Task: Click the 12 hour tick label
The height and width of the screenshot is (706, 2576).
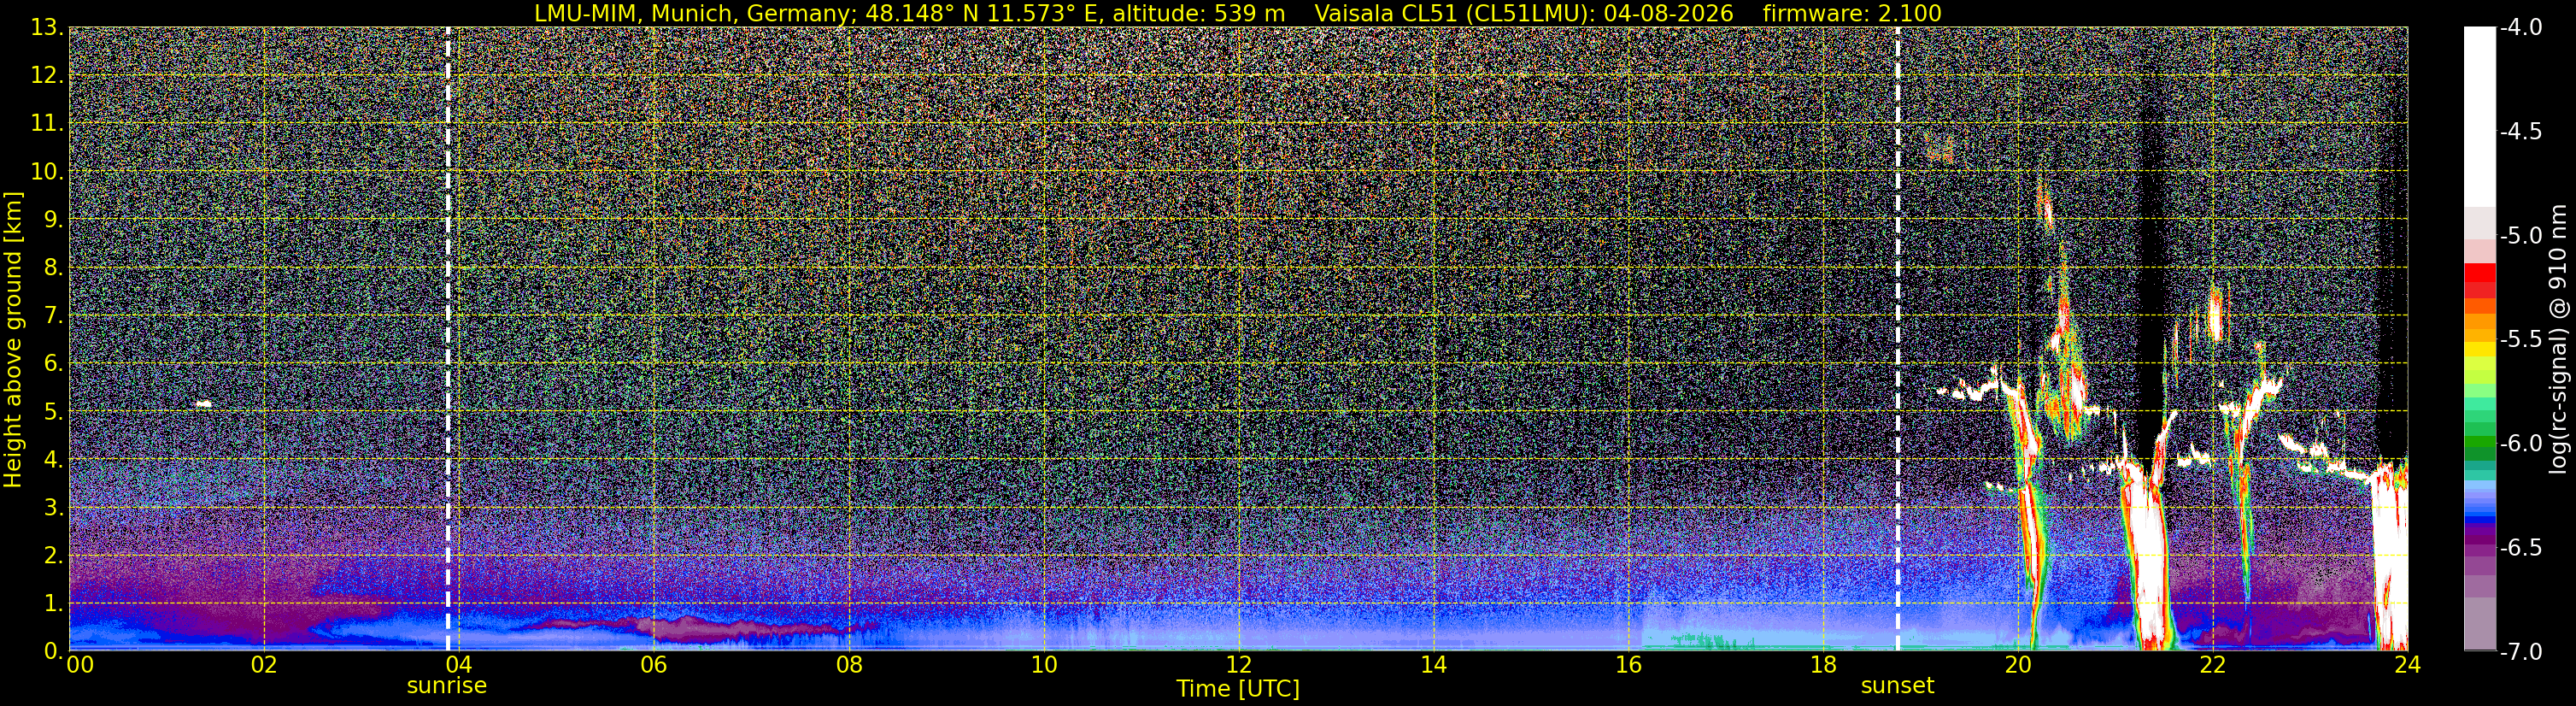Action: [x=1238, y=664]
